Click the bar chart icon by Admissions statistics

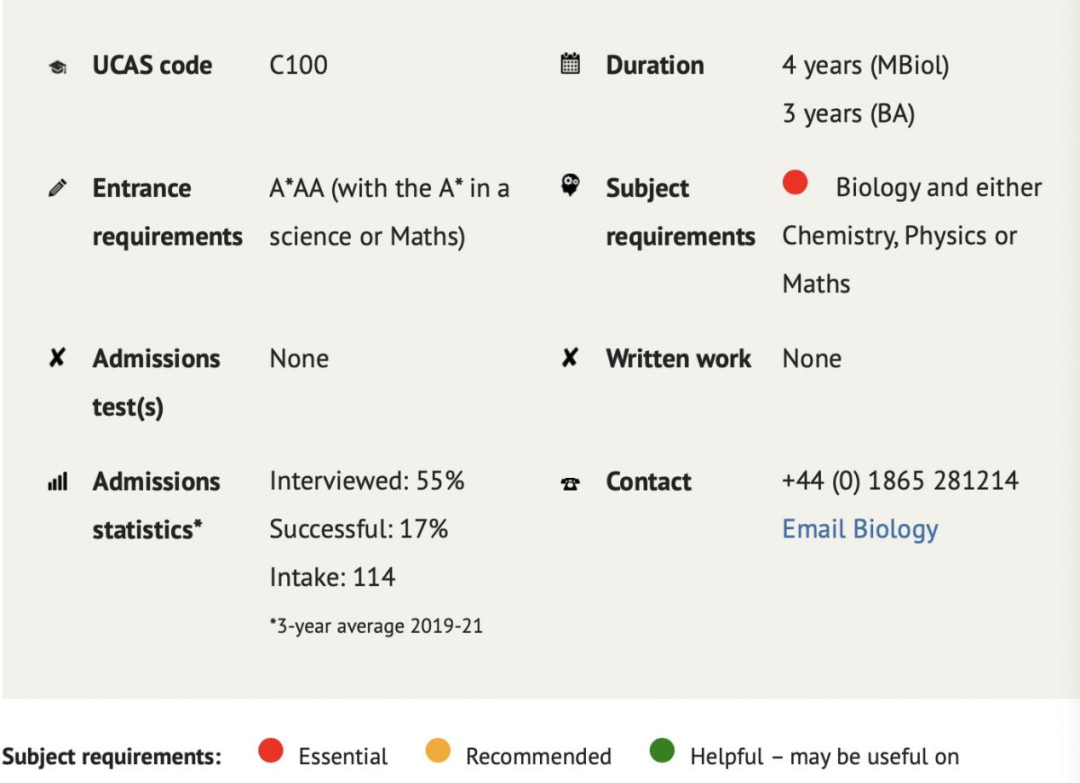(x=58, y=481)
